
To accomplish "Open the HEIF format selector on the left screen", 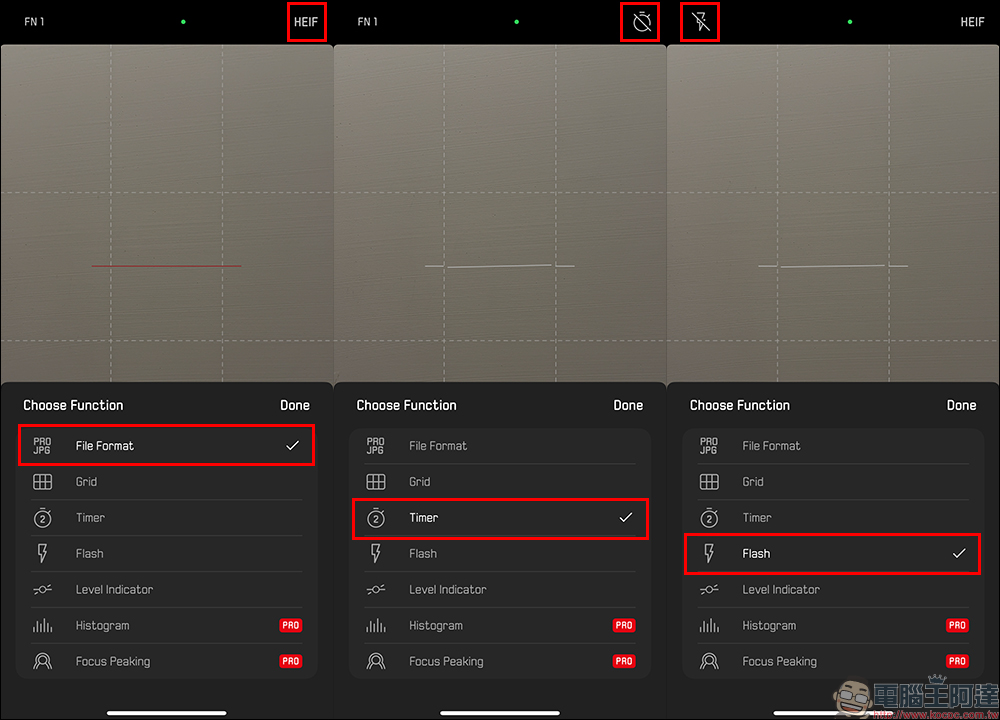I will click(306, 22).
